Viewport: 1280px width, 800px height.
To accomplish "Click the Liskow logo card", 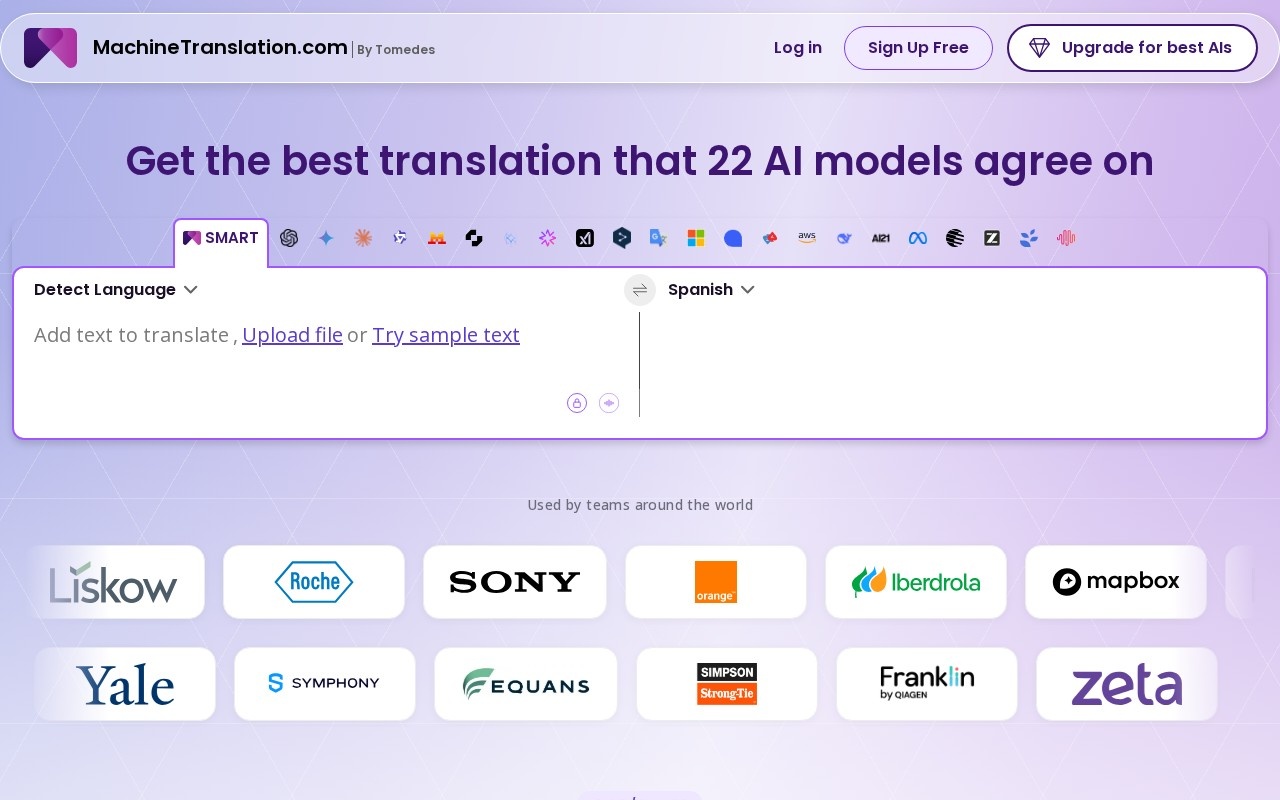I will [x=114, y=582].
